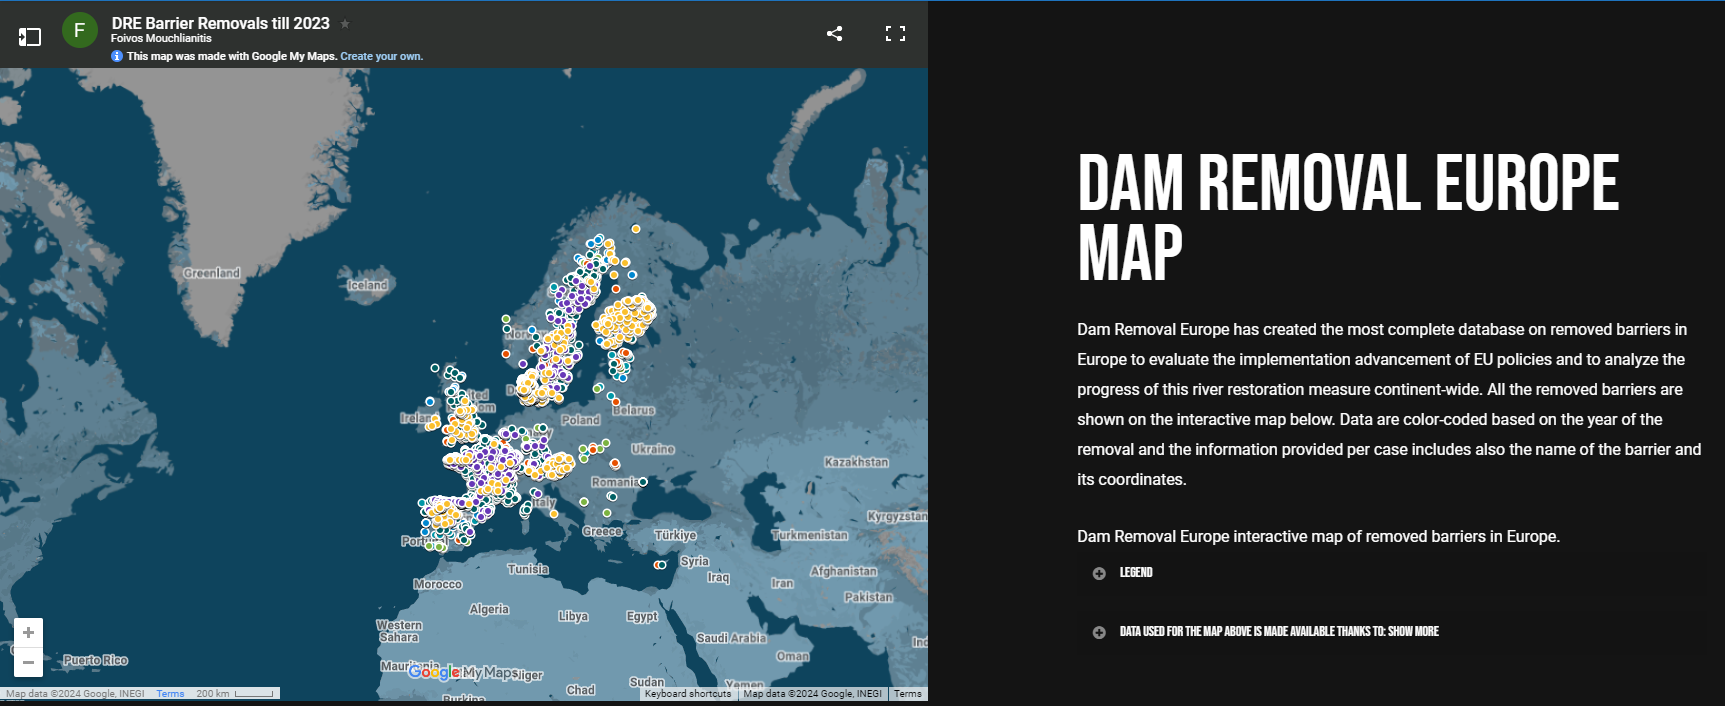Click author name Foivos Mouchlianitis
The image size is (1725, 706).
pyautogui.click(x=161, y=39)
